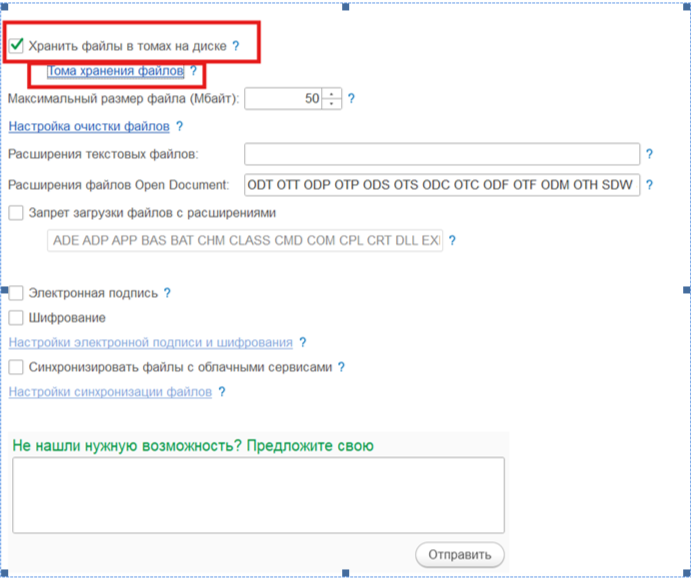Click help icon beside blocked extensions list

[452, 241]
